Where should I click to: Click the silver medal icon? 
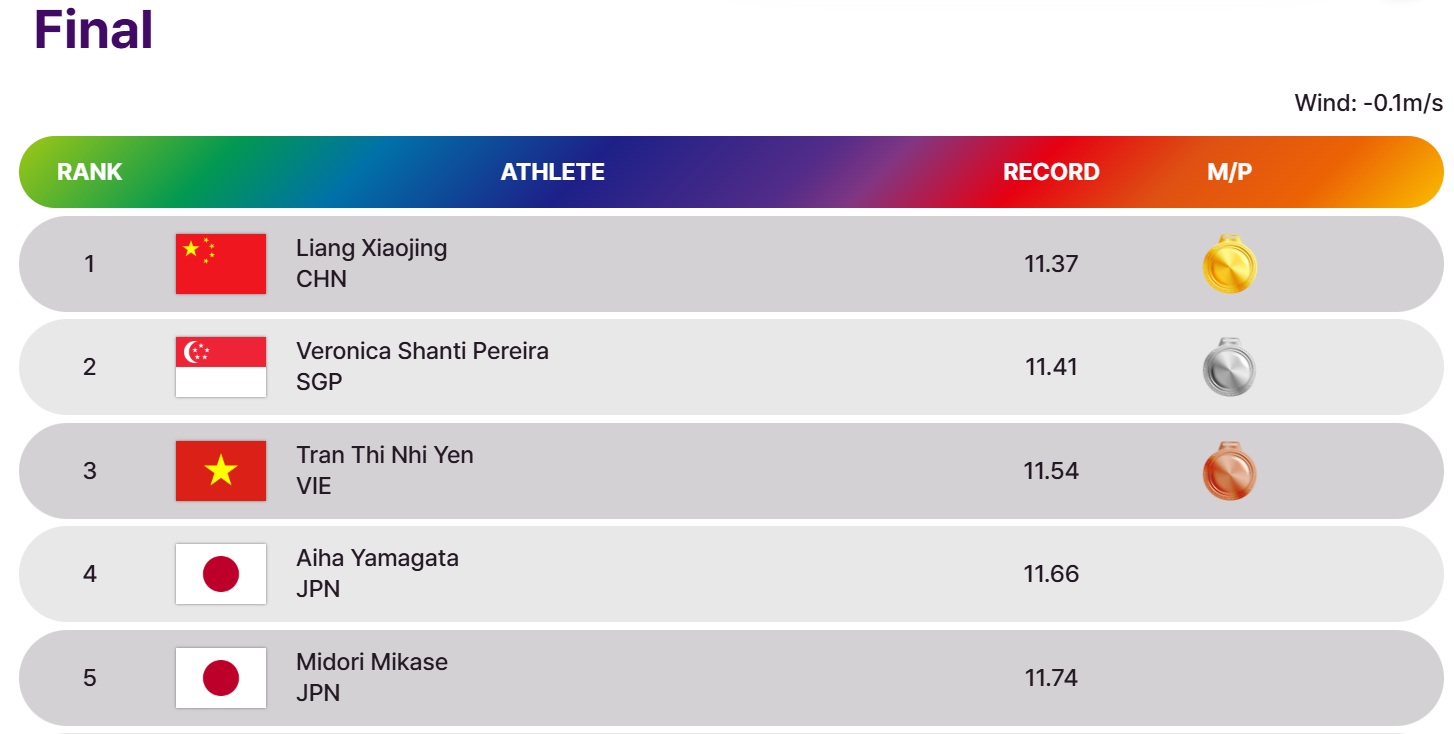point(1229,367)
